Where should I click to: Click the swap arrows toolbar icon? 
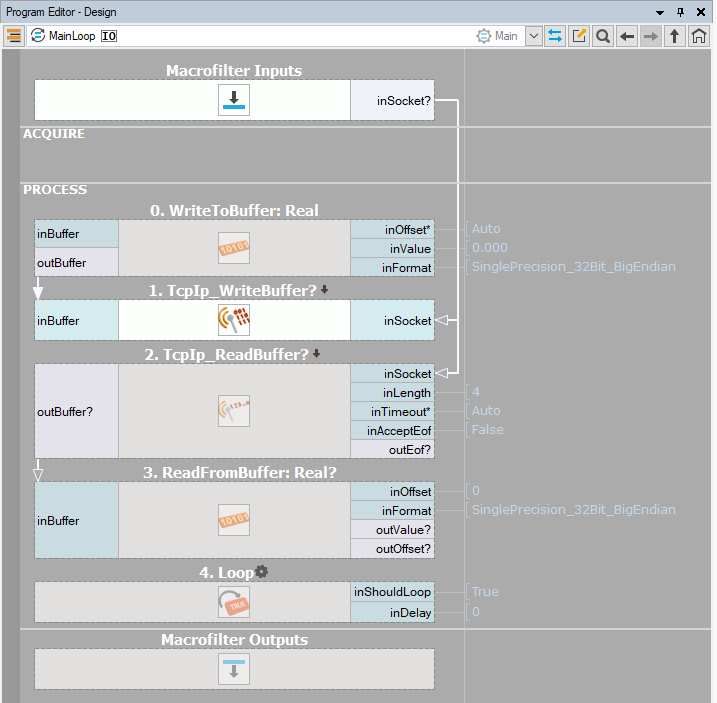coord(555,36)
